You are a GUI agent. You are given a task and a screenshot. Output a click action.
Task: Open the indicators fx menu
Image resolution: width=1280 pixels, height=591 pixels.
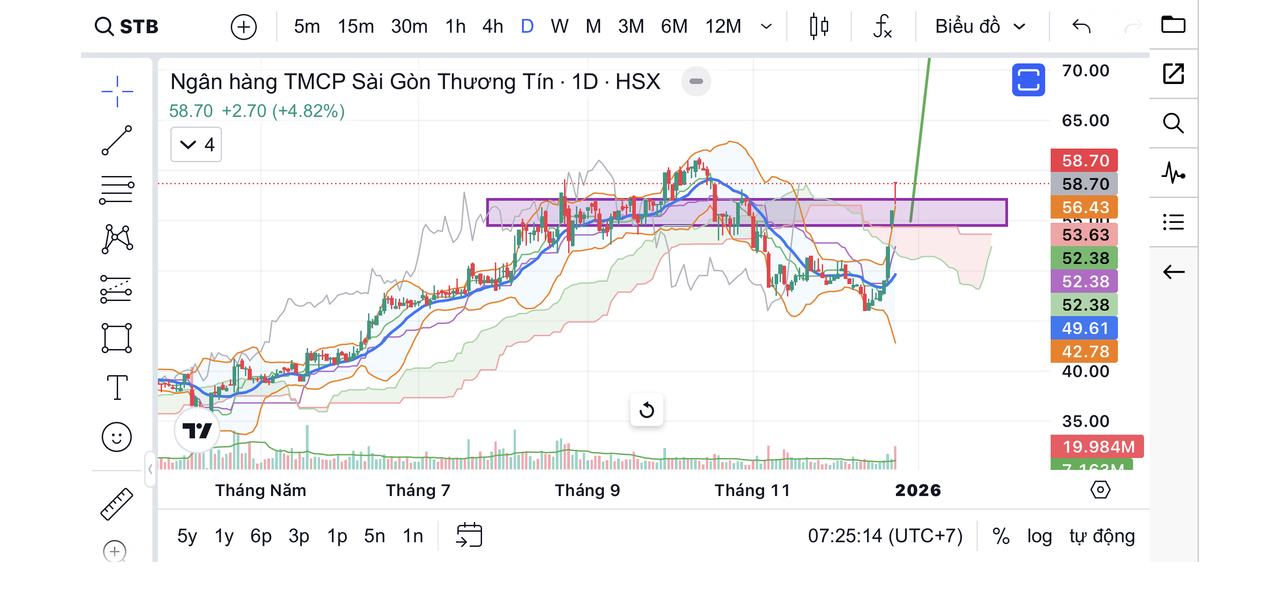pyautogui.click(x=882, y=27)
